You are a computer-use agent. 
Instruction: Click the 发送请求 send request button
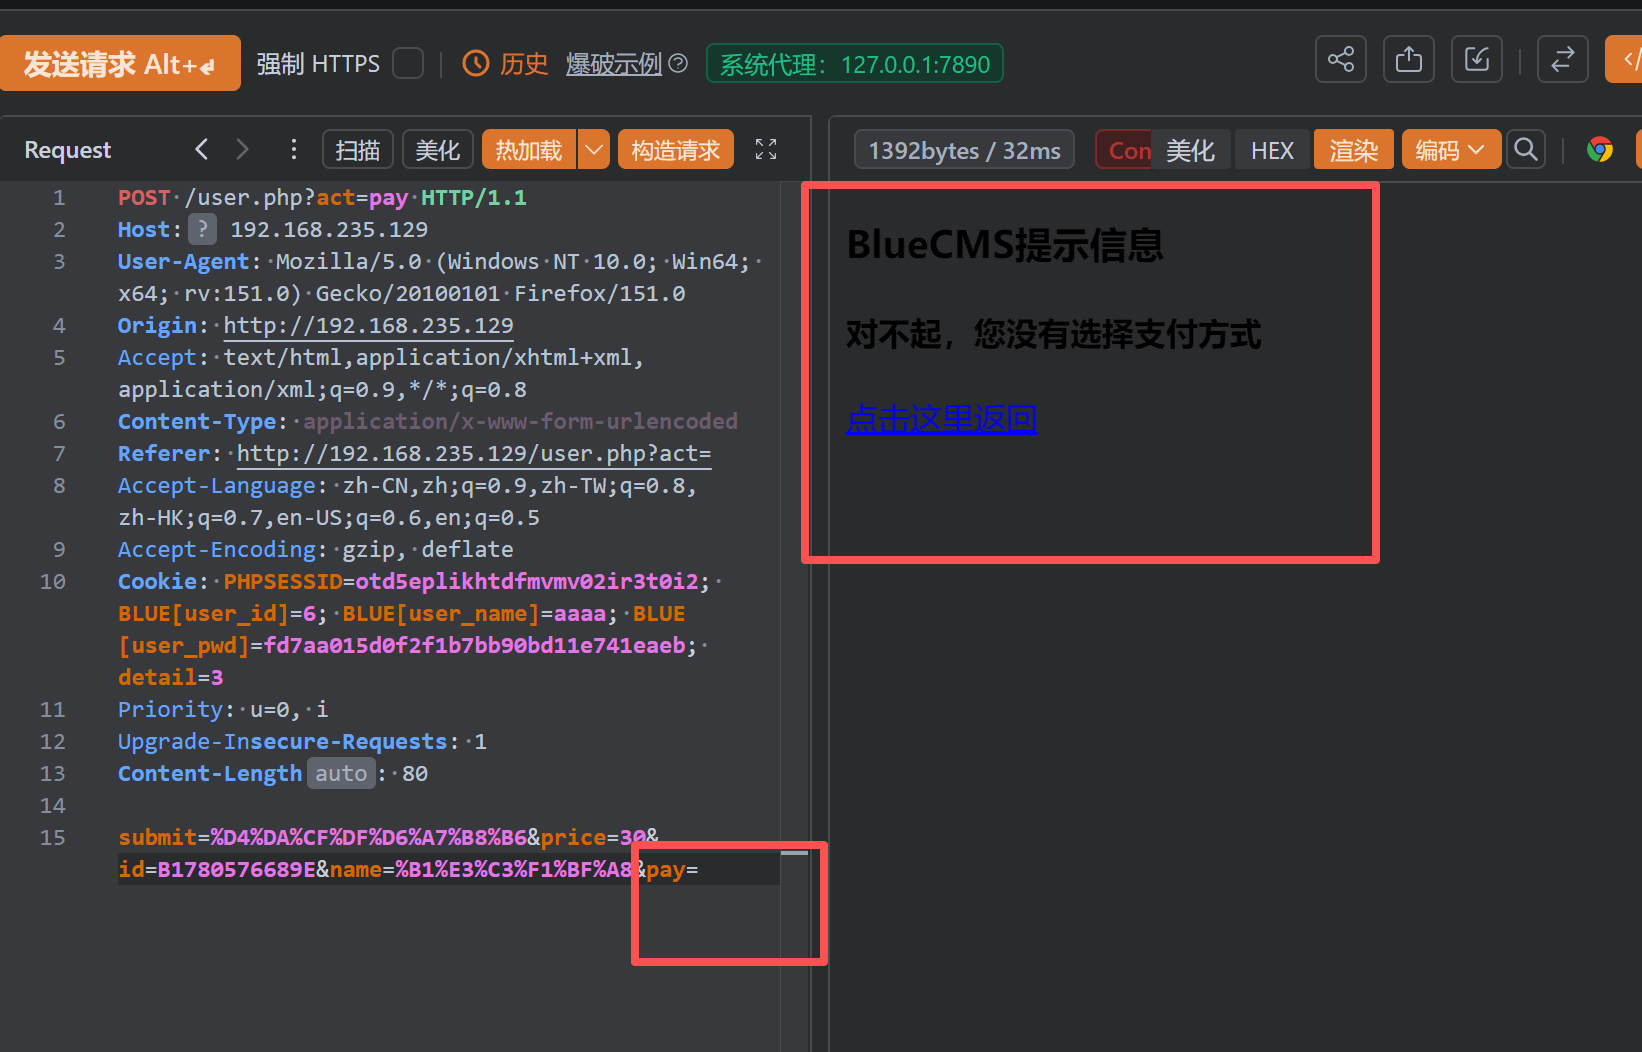point(120,64)
